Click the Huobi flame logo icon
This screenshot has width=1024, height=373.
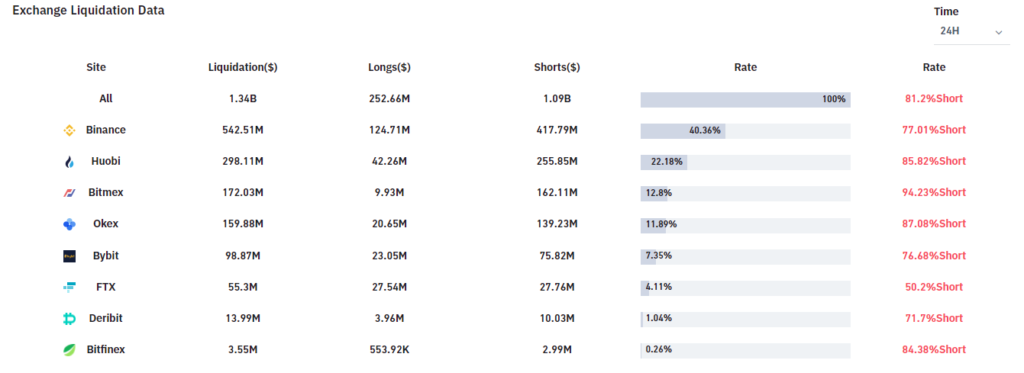(x=69, y=162)
